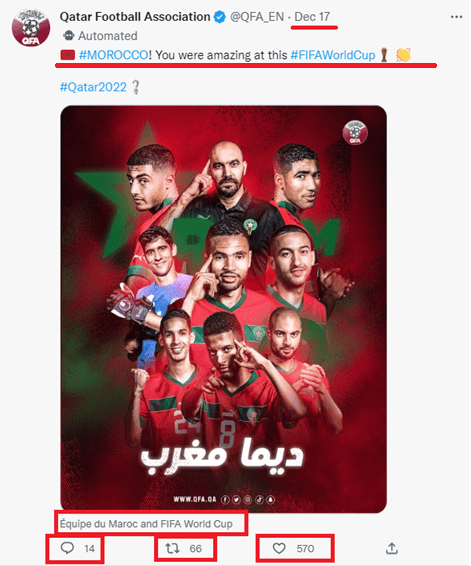Click the Équipe du Maroc and FIFA World Cup caption
471x566 pixels.
tap(146, 523)
